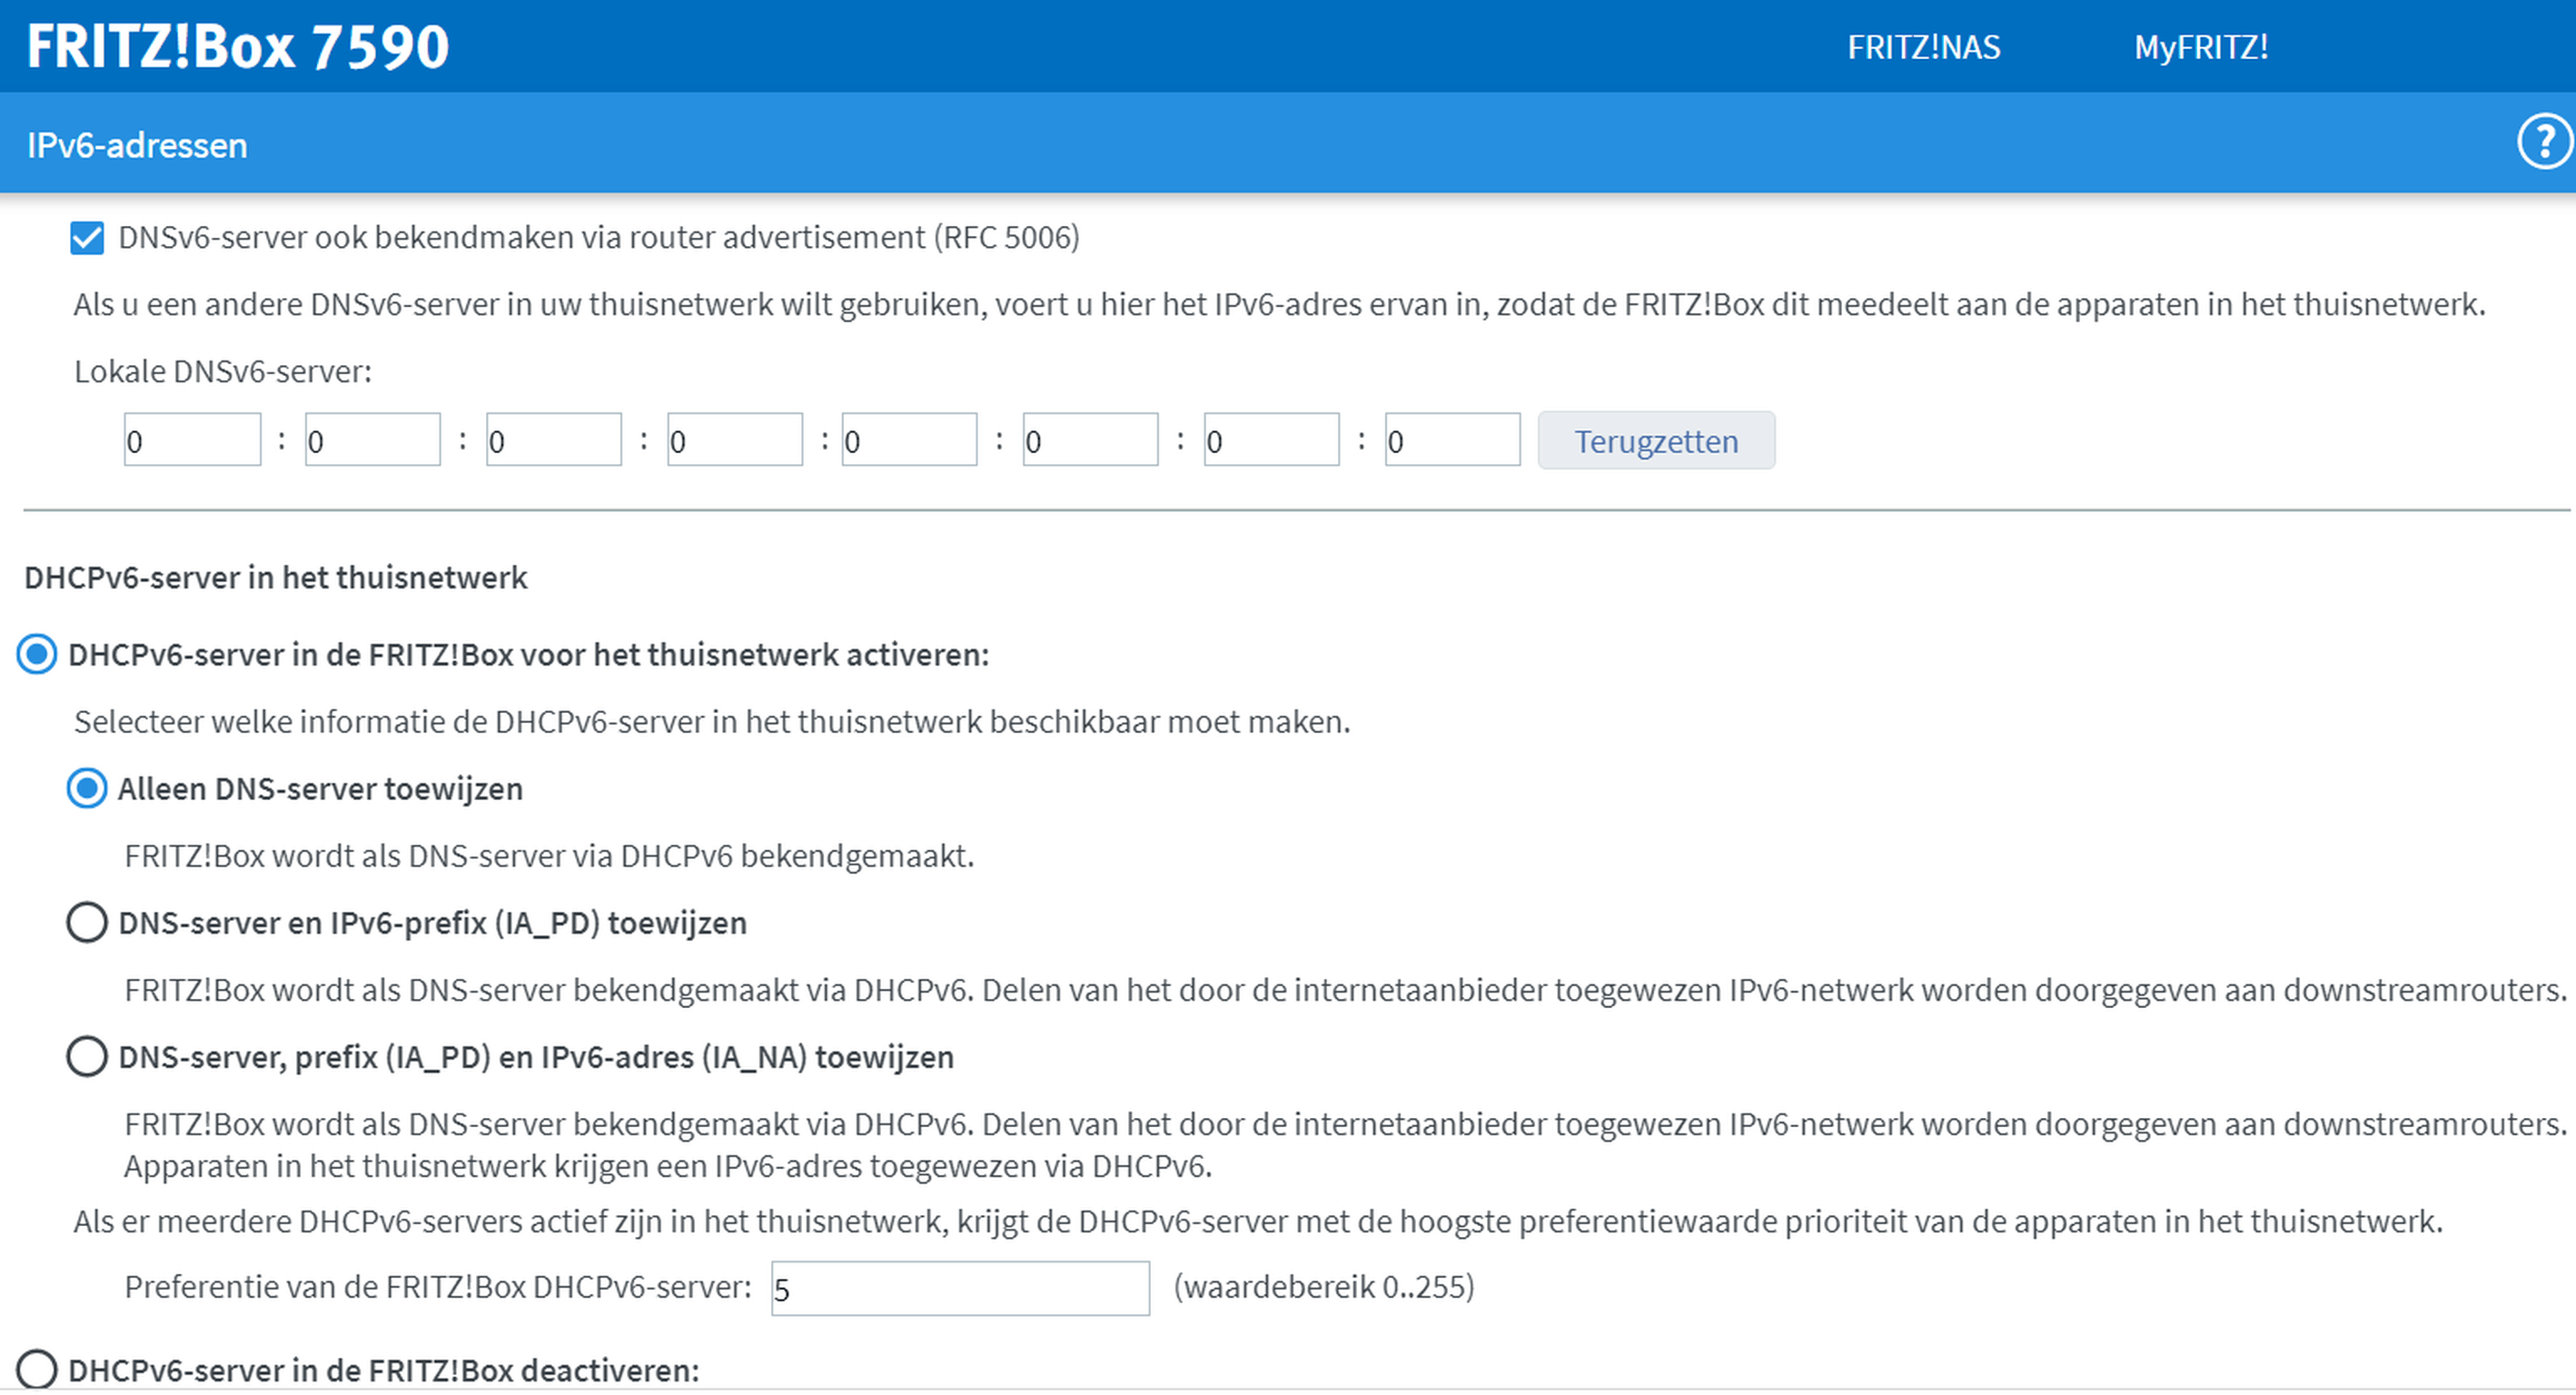Click first Lokale DNSv6-server address field
Viewport: 2576px width, 1395px height.
pos(192,441)
